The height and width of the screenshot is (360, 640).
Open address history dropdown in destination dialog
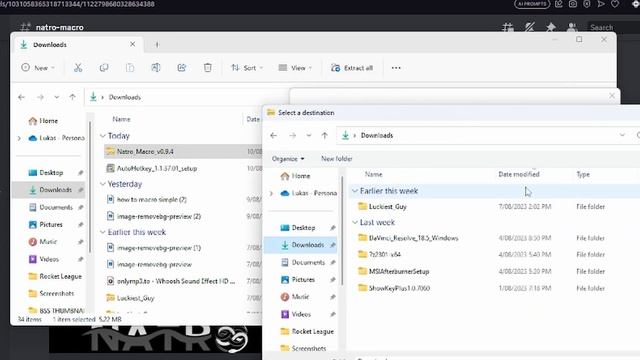click(x=622, y=135)
